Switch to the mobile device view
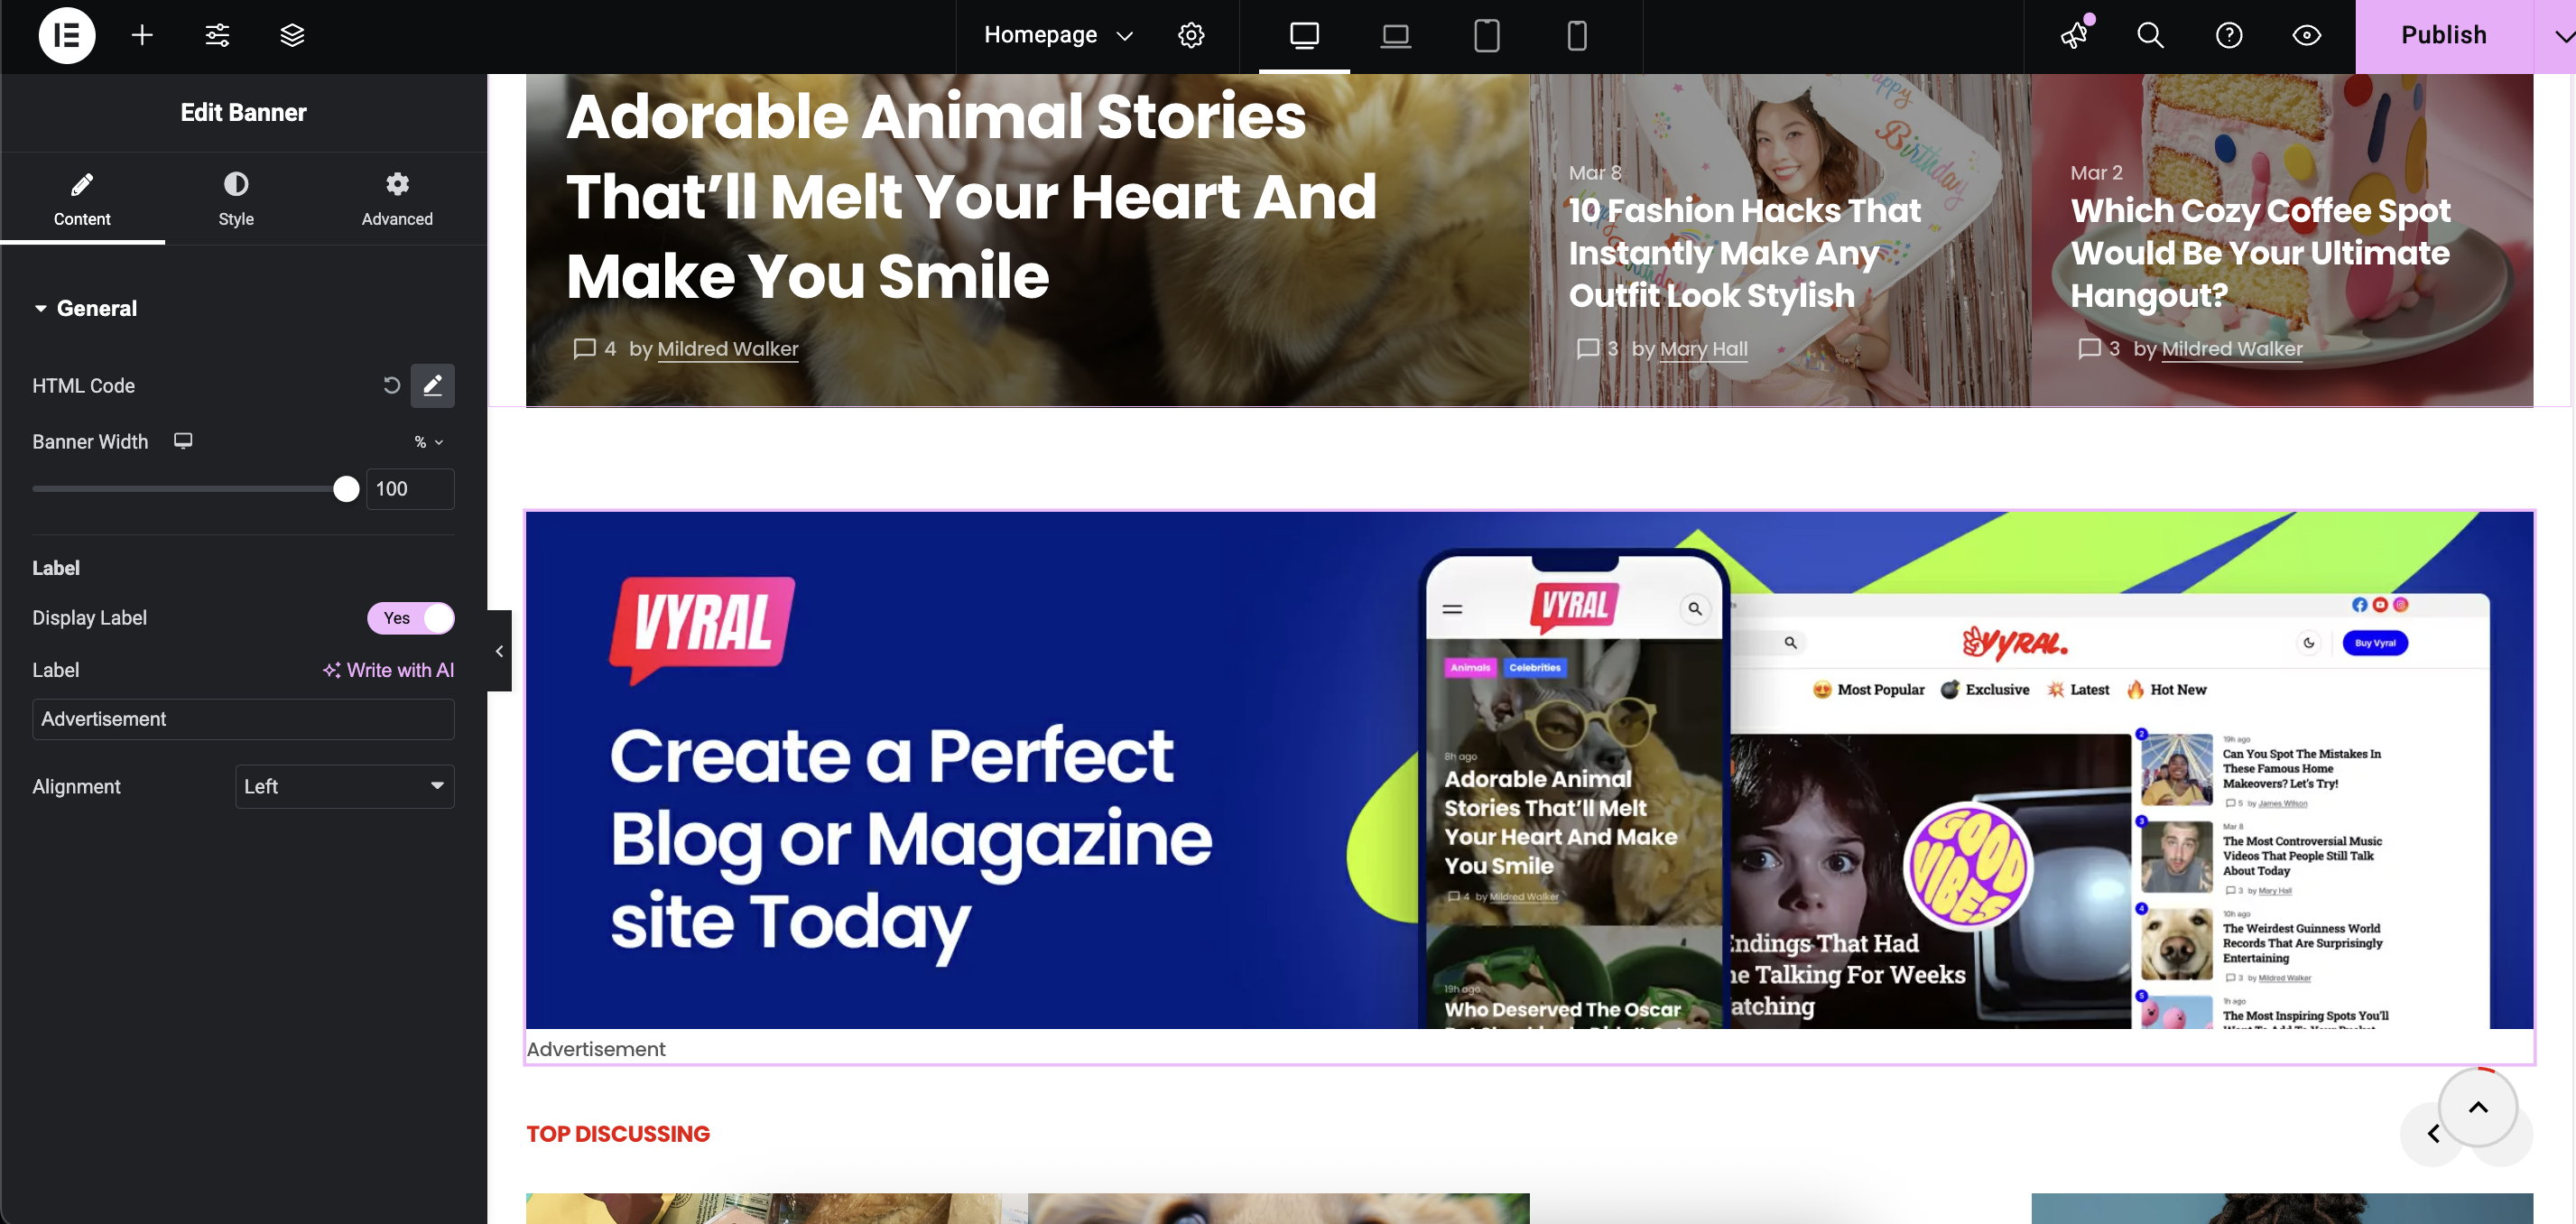The image size is (2576, 1224). pyautogui.click(x=1577, y=36)
